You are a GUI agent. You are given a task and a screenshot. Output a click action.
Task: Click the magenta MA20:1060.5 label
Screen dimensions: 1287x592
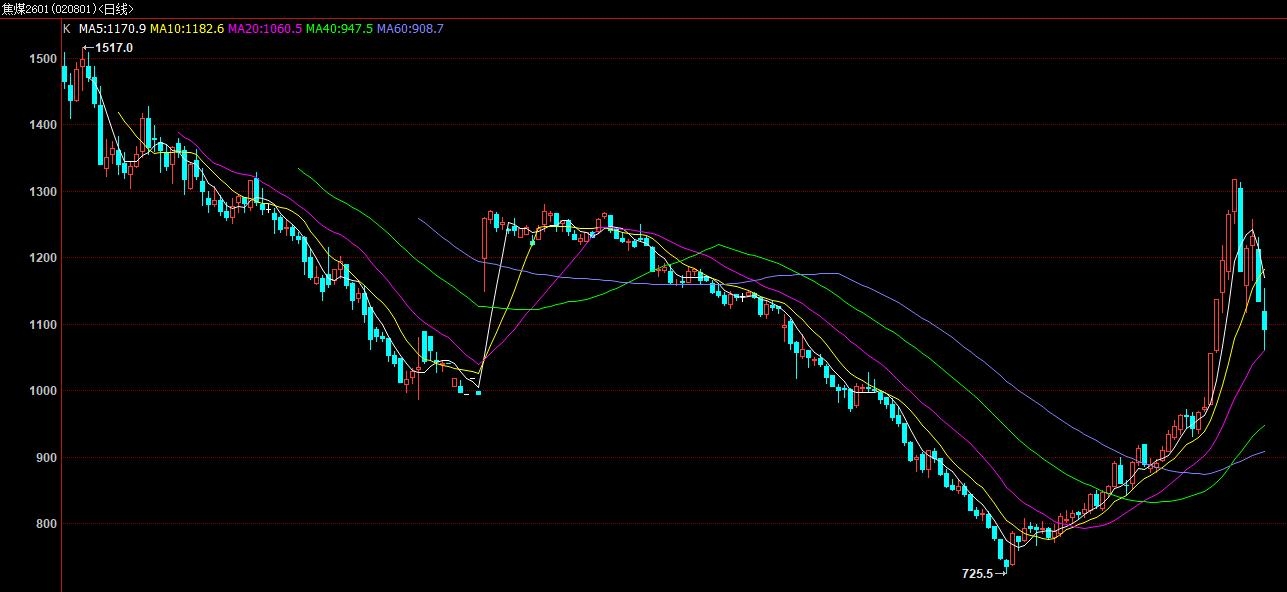pos(265,29)
